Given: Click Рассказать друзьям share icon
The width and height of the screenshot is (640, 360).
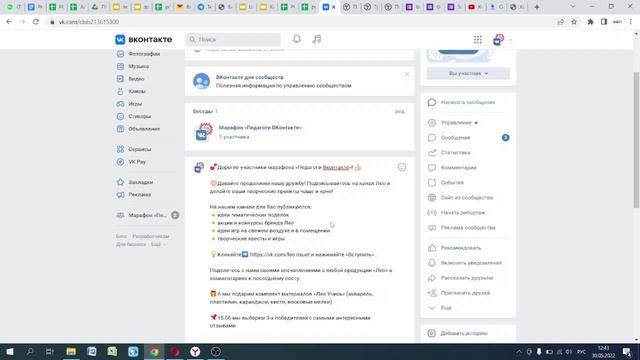Looking at the screenshot, I should pos(432,278).
